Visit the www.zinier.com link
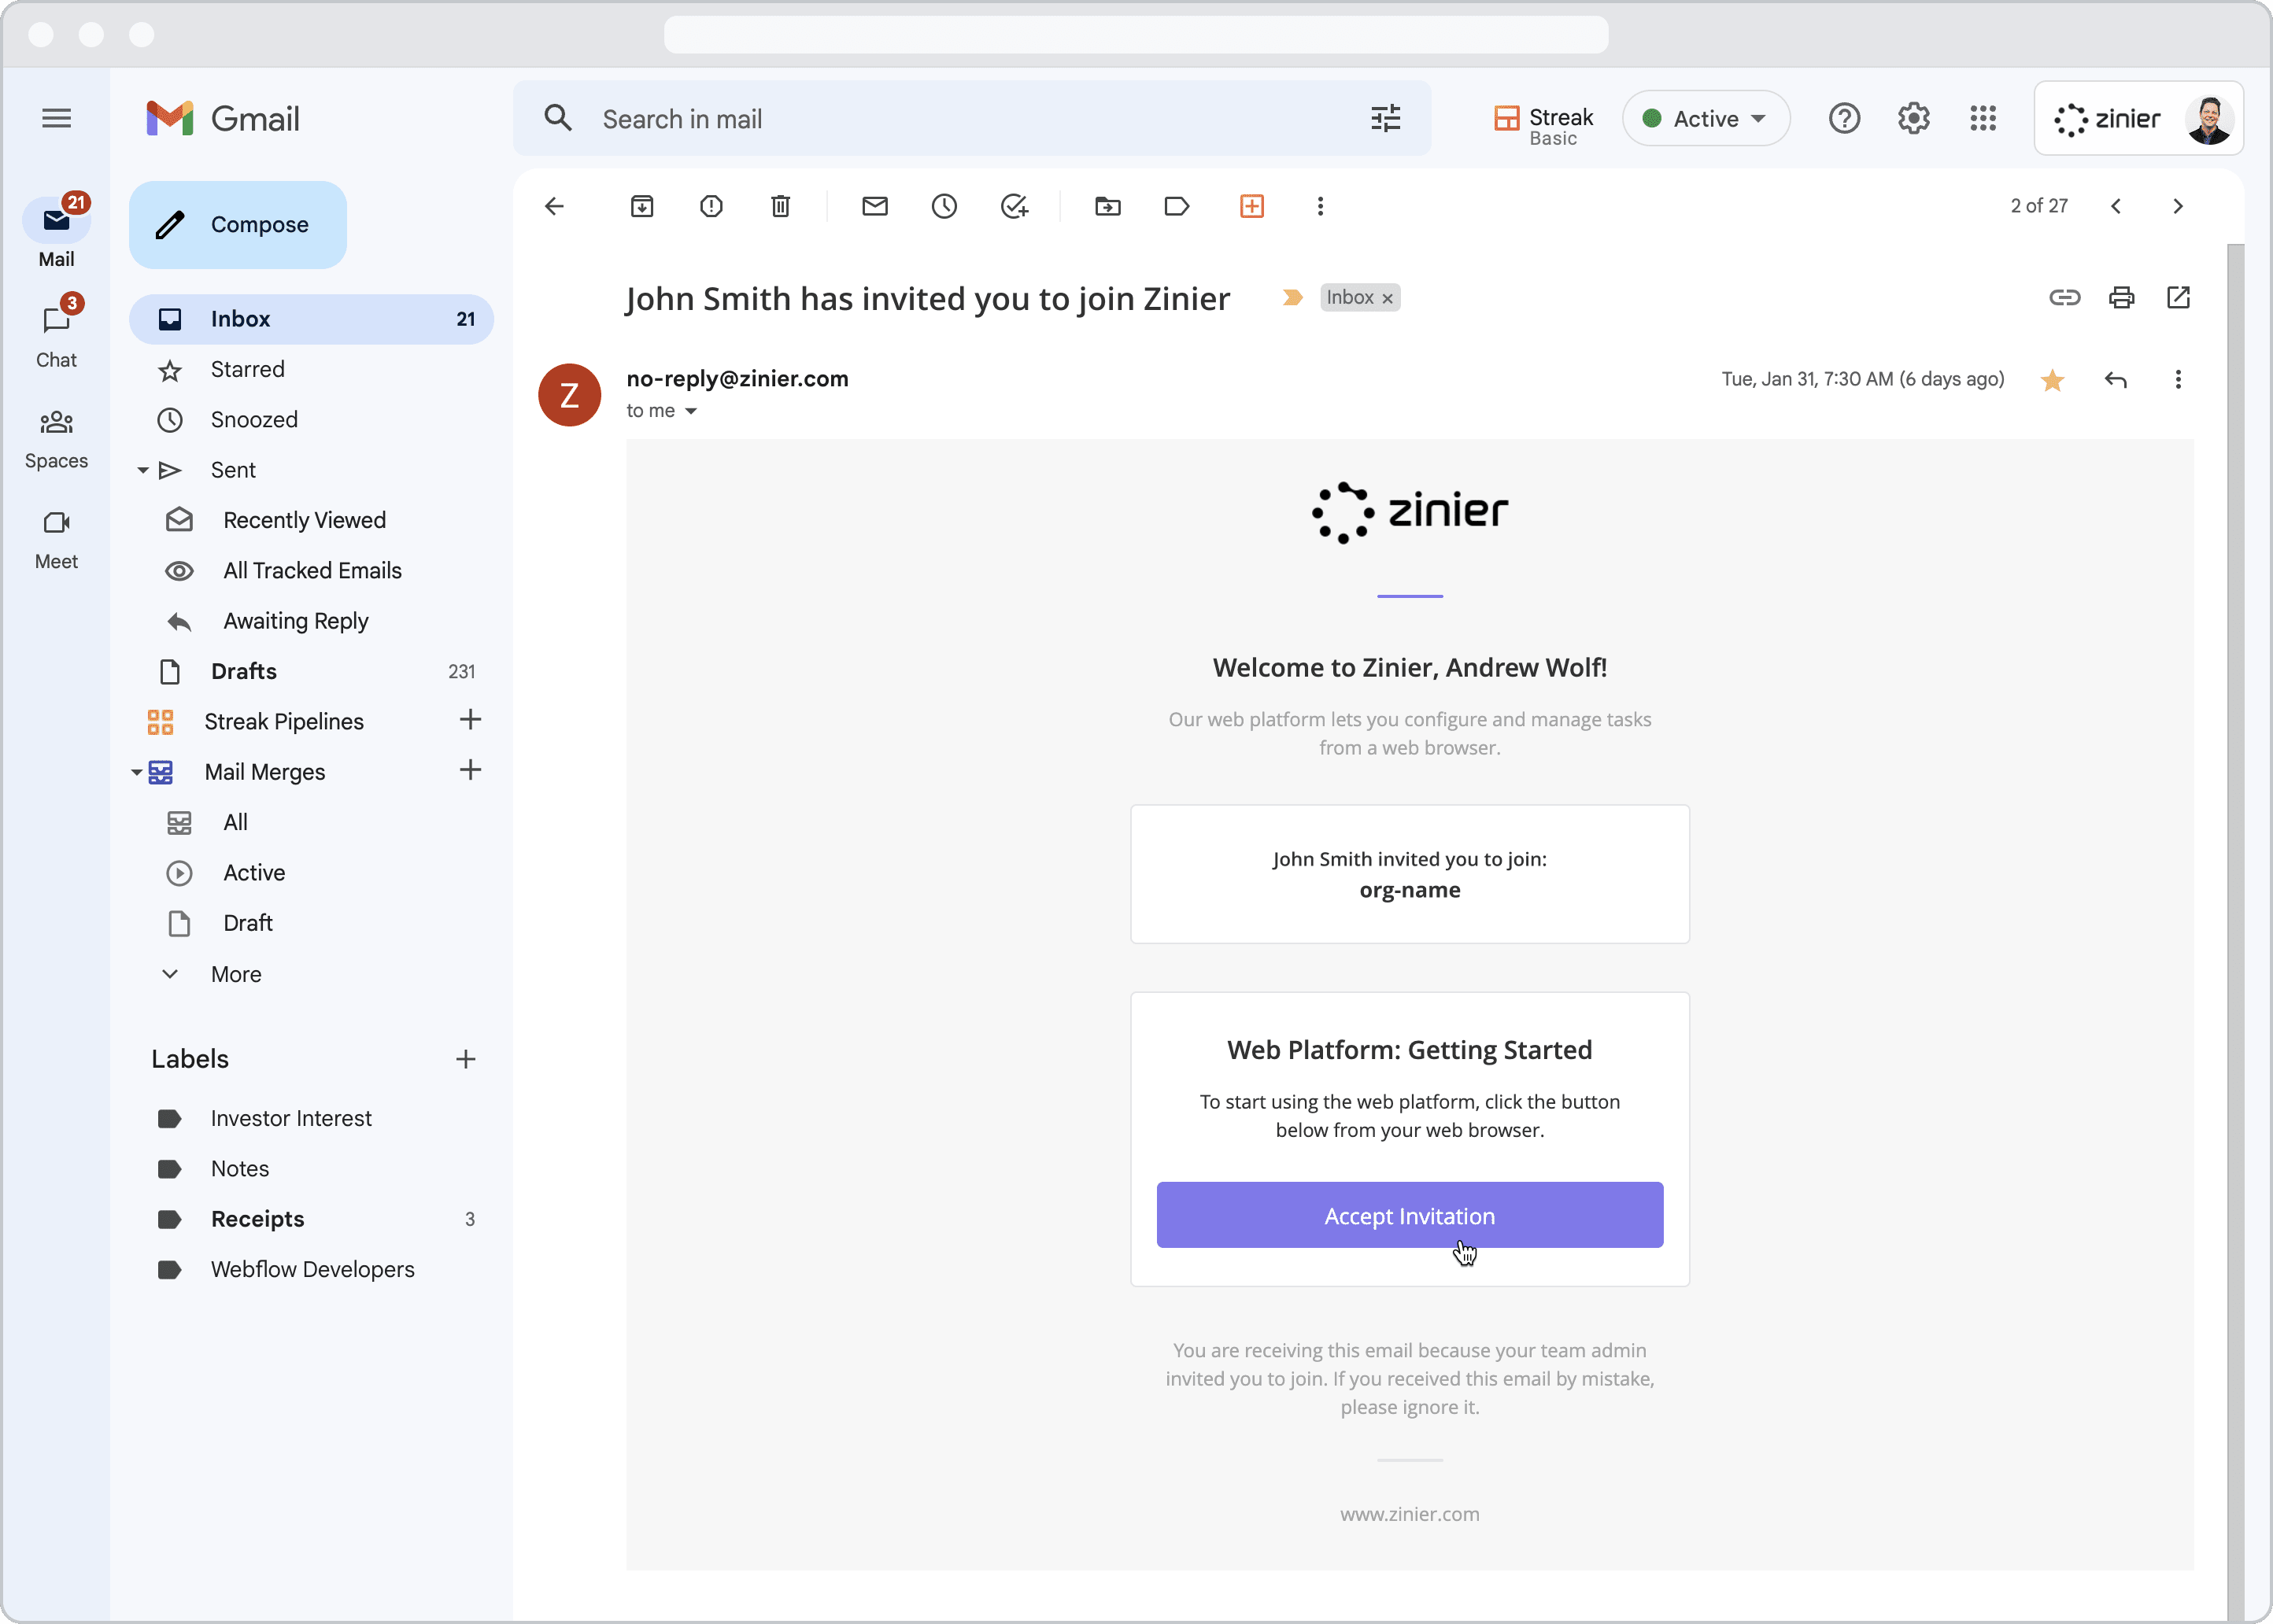 [1409, 1513]
